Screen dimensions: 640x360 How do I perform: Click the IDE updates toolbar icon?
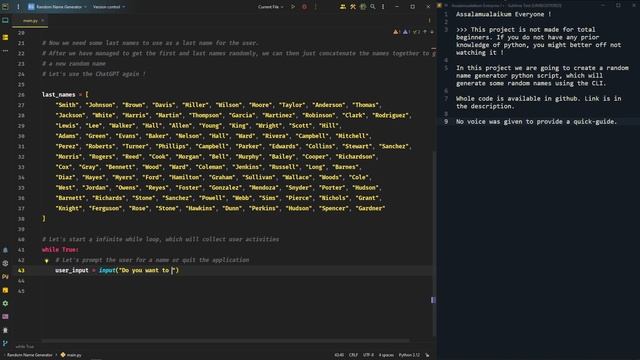pyautogui.click(x=363, y=7)
